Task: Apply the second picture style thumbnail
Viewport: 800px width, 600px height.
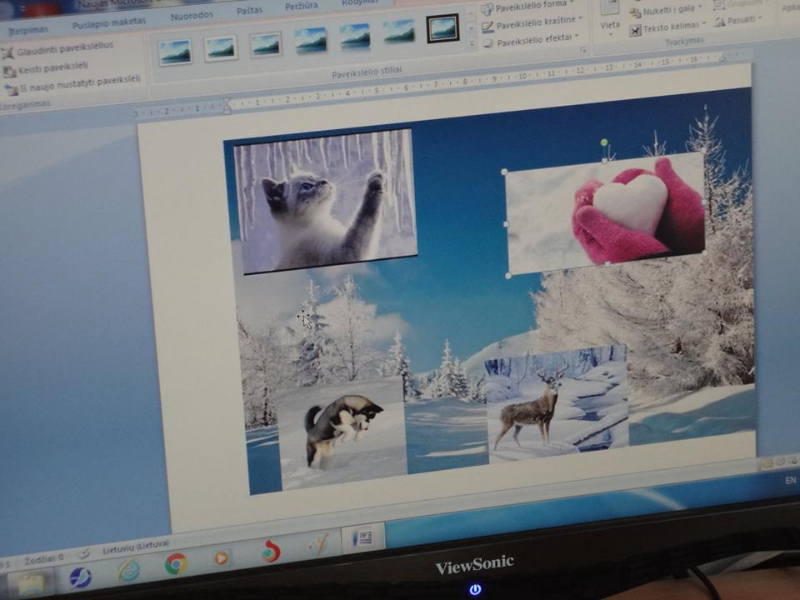Action: coord(220,48)
